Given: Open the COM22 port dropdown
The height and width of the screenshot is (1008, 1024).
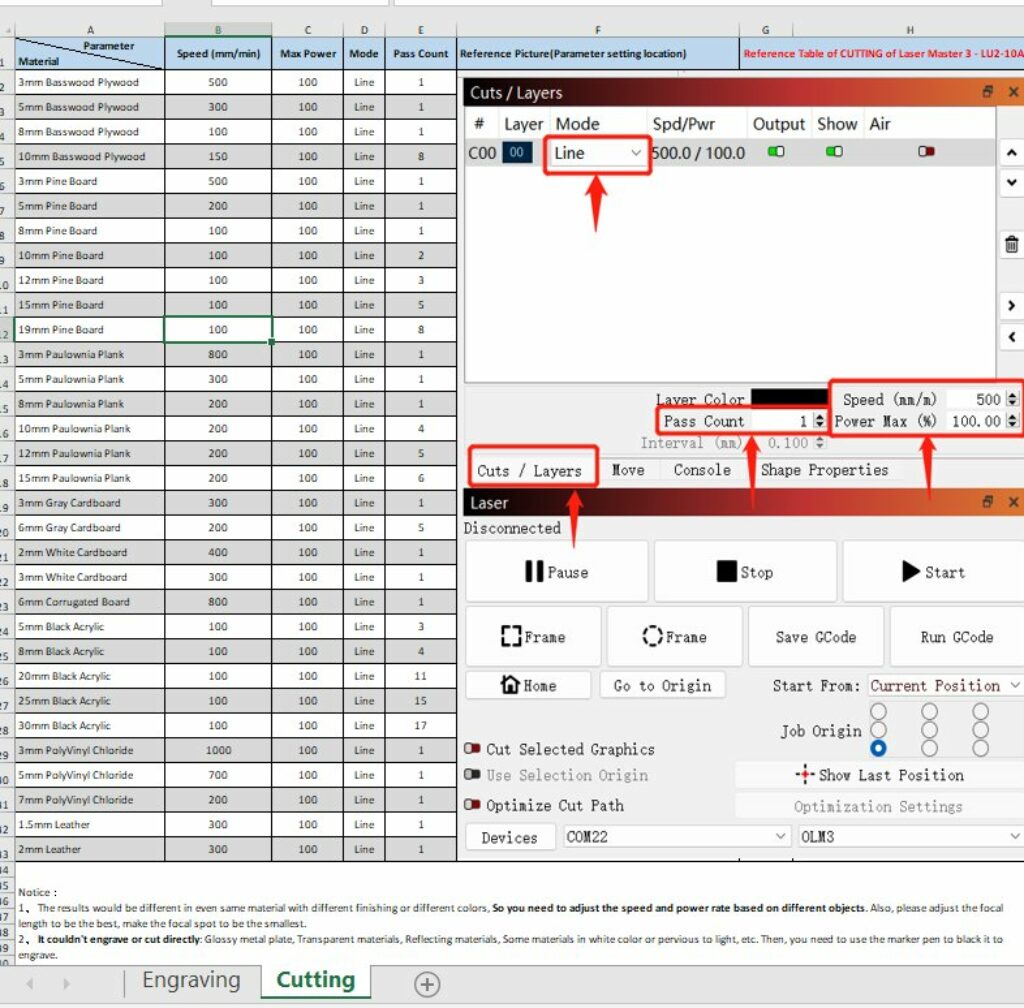Looking at the screenshot, I should [x=676, y=837].
